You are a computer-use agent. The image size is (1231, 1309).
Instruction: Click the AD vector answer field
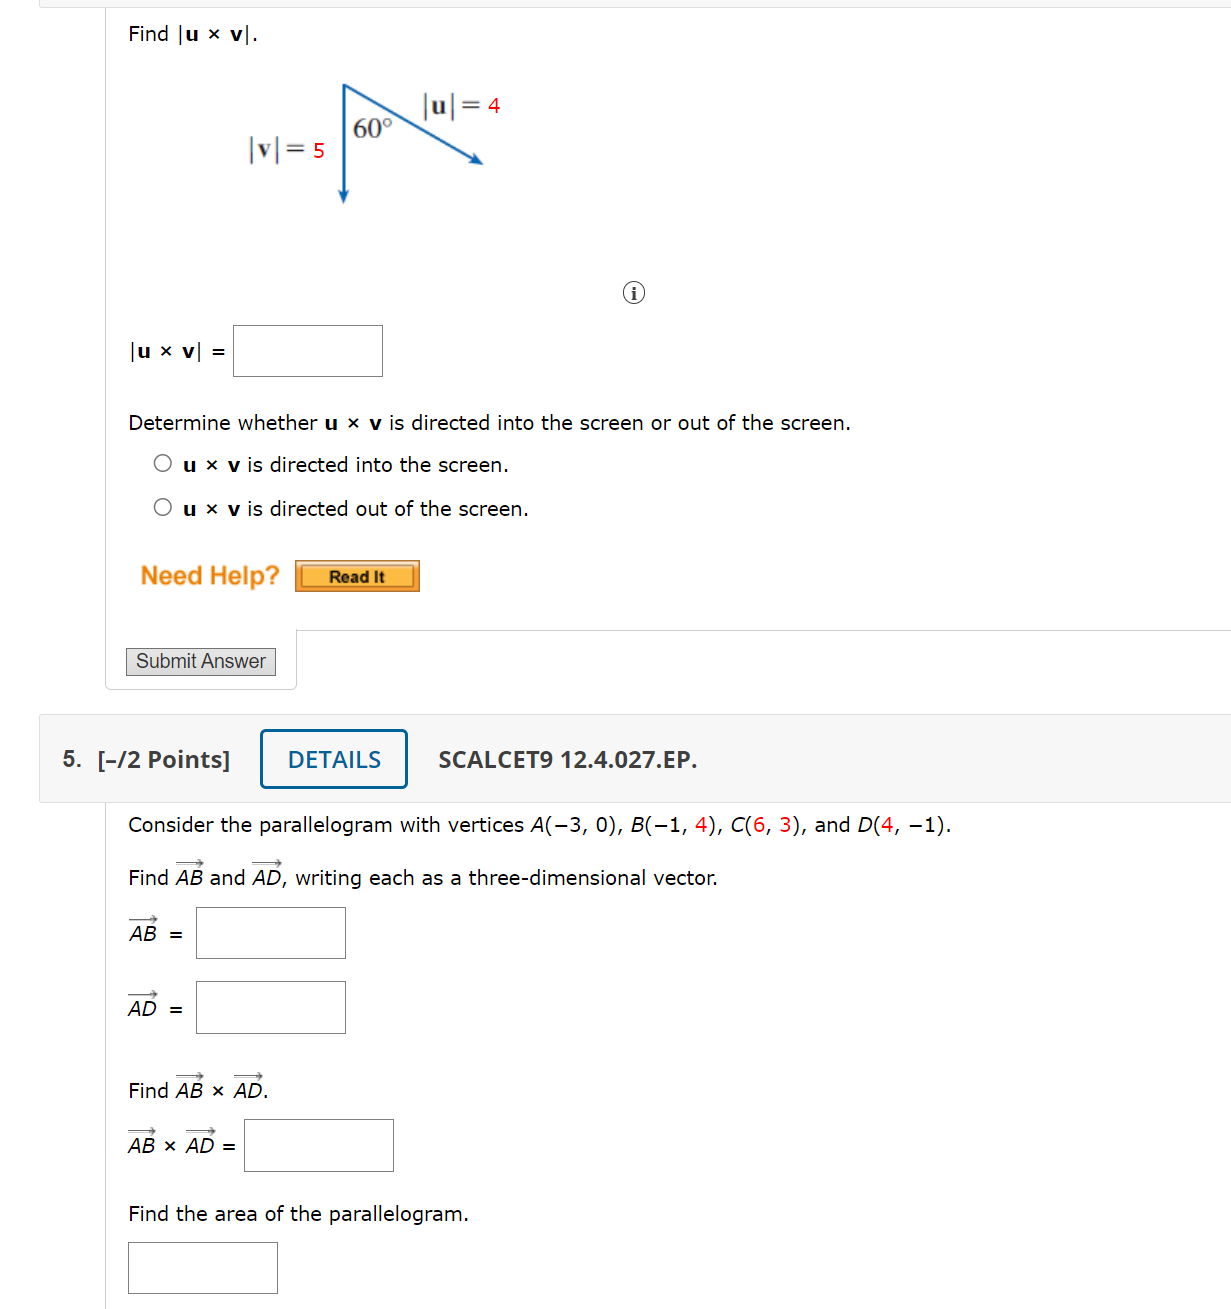click(x=270, y=1007)
